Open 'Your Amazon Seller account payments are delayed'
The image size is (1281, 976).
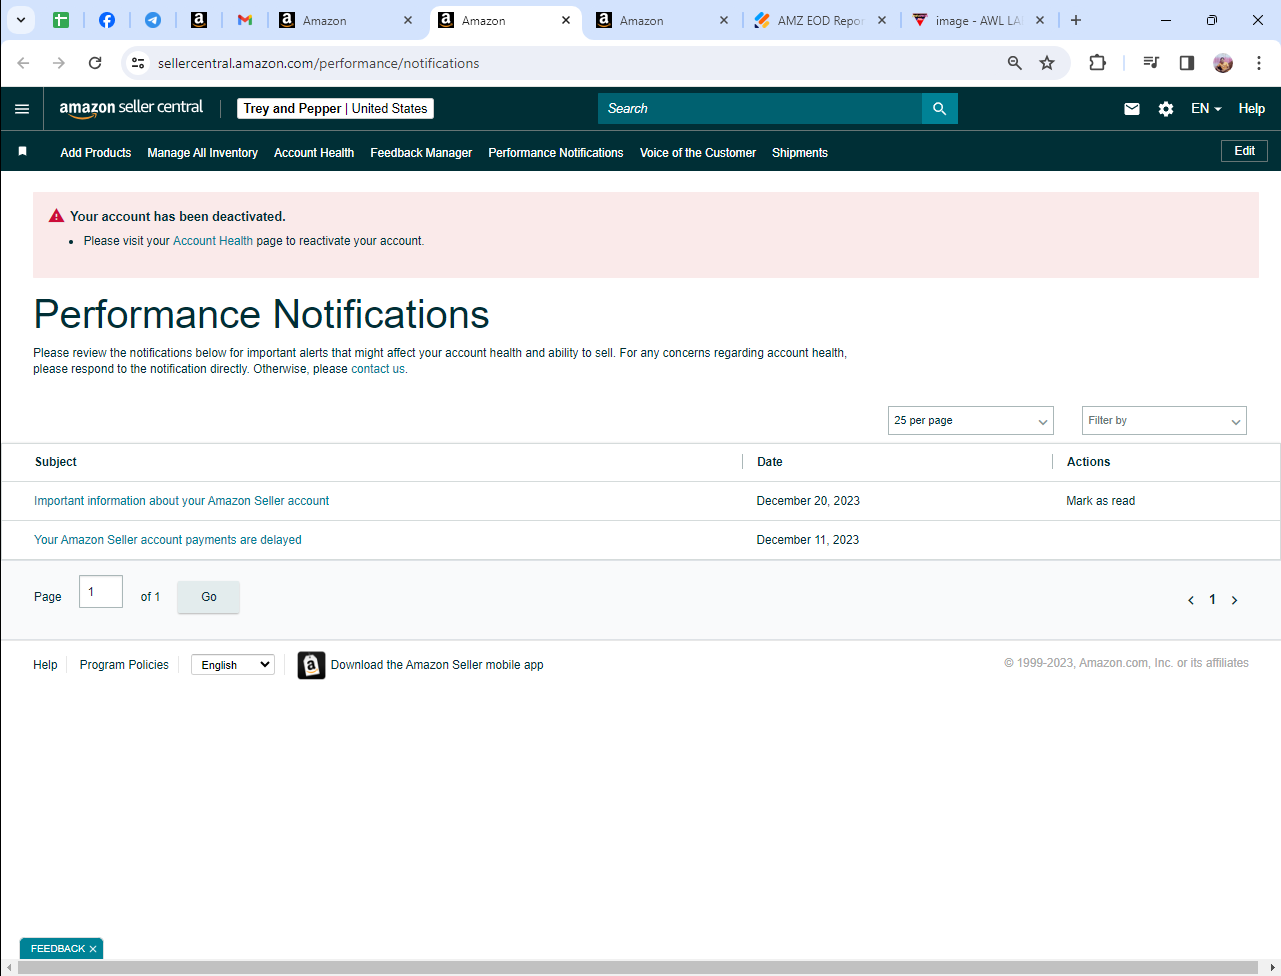point(168,540)
